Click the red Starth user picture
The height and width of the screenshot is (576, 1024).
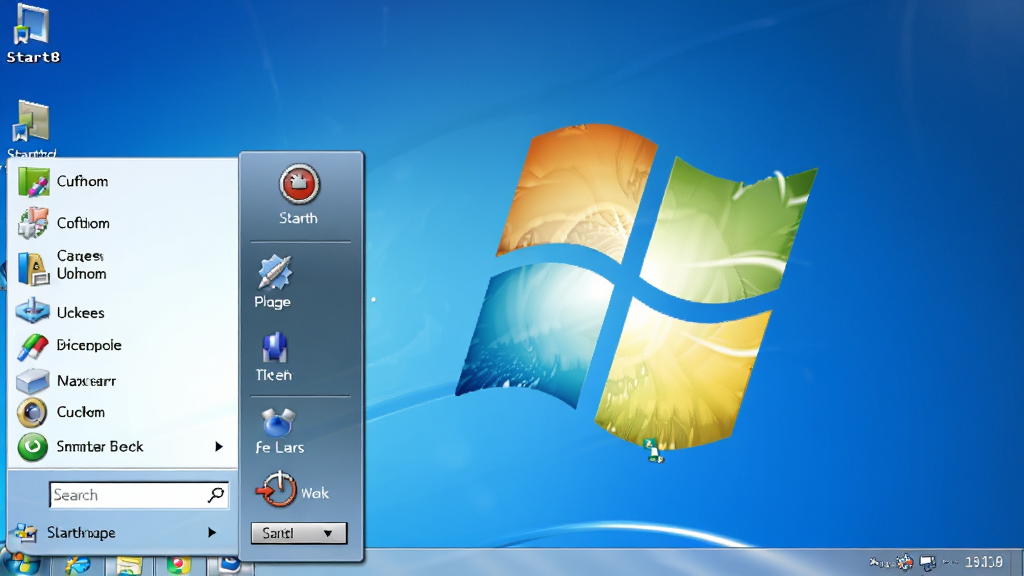click(299, 184)
